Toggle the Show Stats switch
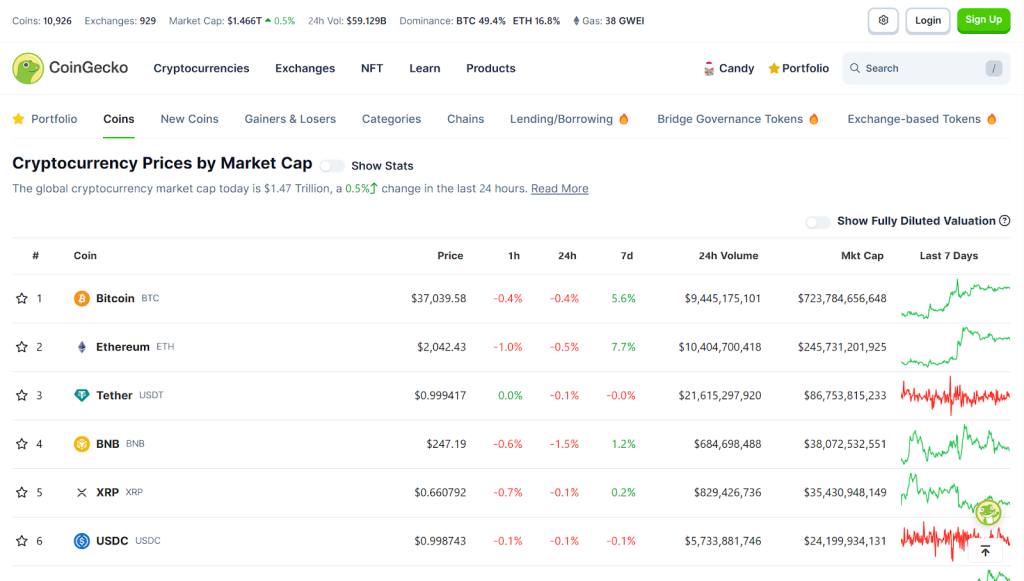1024x581 pixels. click(332, 166)
